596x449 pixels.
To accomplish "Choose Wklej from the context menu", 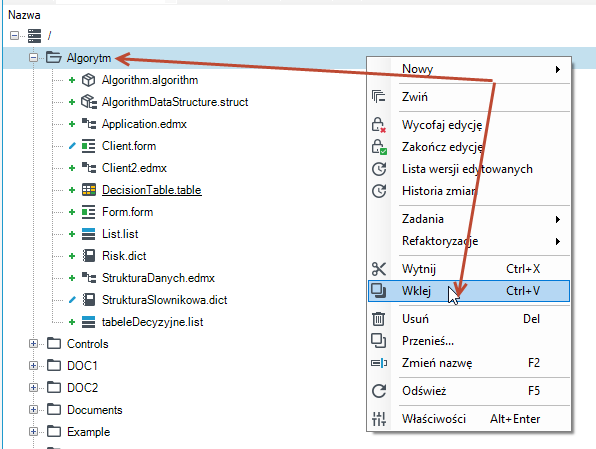I will (x=469, y=291).
